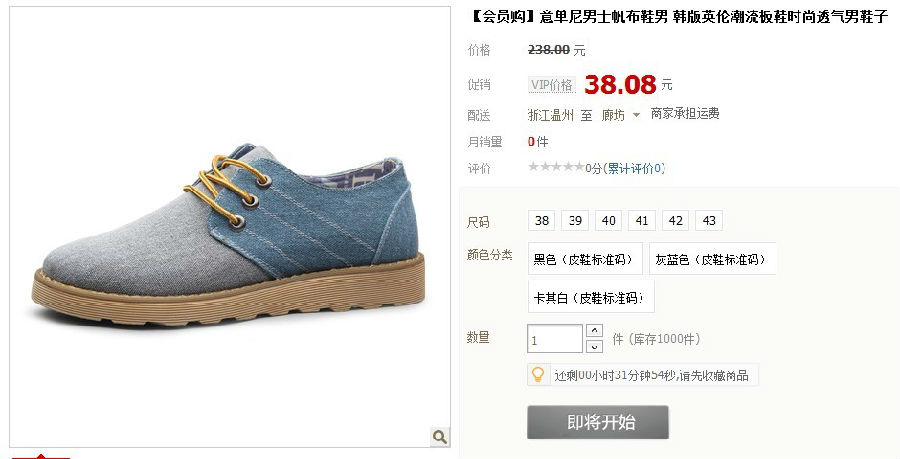Choose size 40
The image size is (900, 459).
pyautogui.click(x=608, y=220)
